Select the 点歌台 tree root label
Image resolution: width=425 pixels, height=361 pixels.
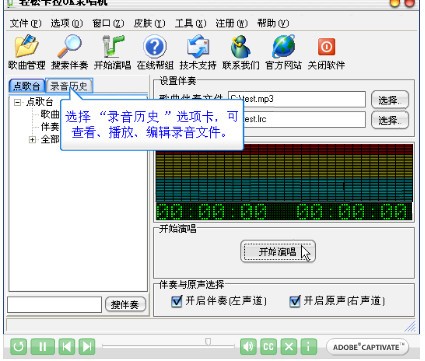click(39, 102)
